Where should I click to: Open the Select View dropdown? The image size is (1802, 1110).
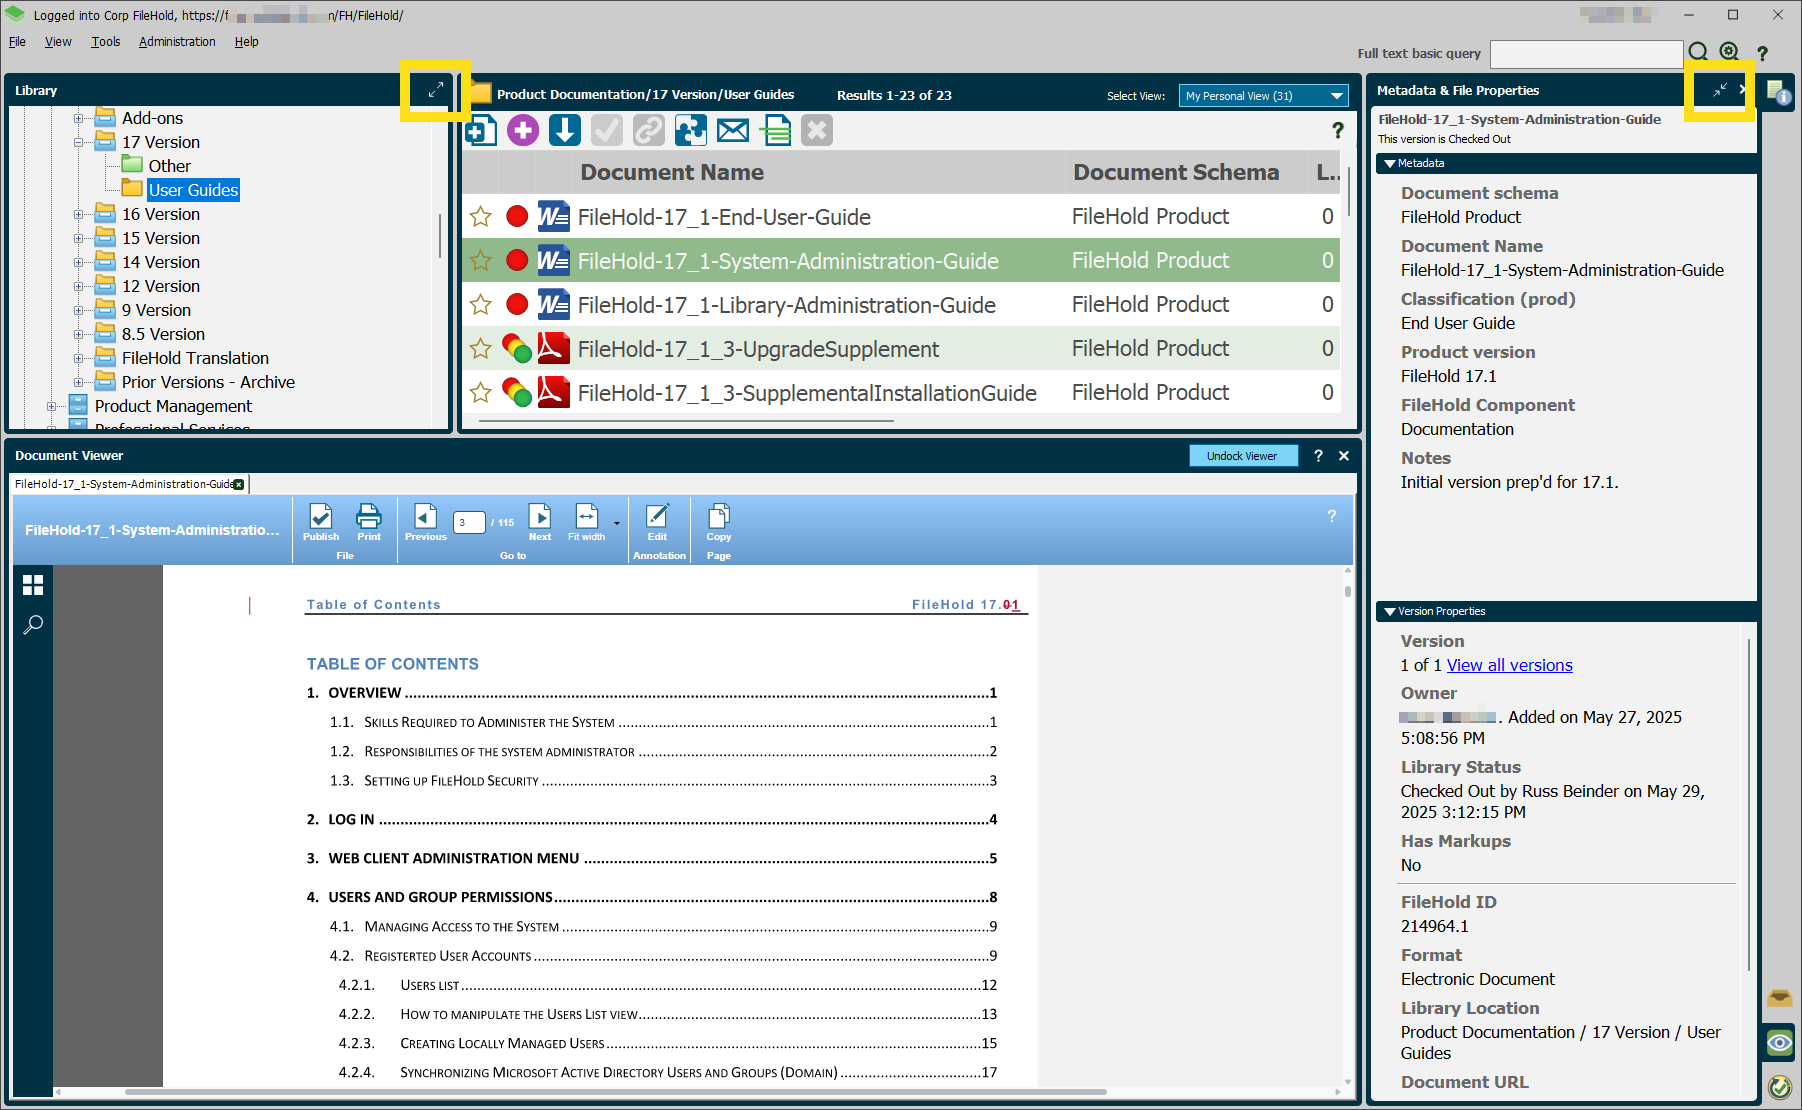[1263, 96]
